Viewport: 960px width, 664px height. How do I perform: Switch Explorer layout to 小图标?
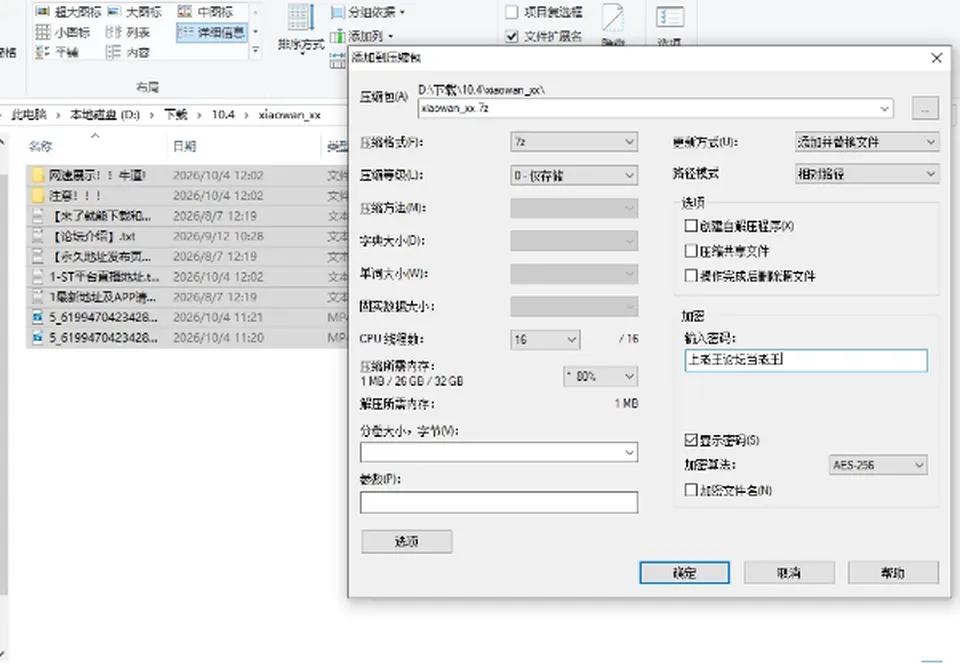pyautogui.click(x=63, y=32)
